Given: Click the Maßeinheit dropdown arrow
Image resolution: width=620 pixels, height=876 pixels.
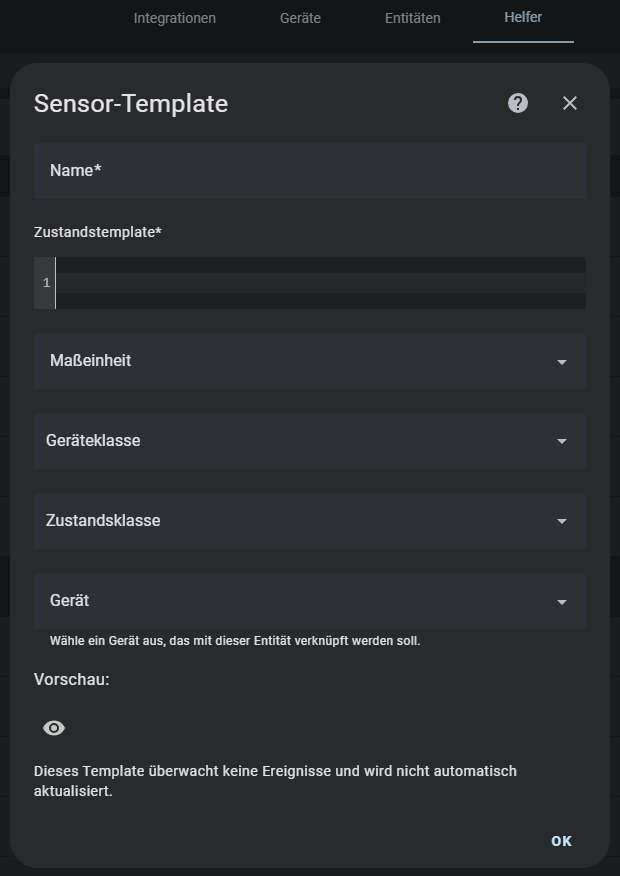Looking at the screenshot, I should [x=562, y=362].
